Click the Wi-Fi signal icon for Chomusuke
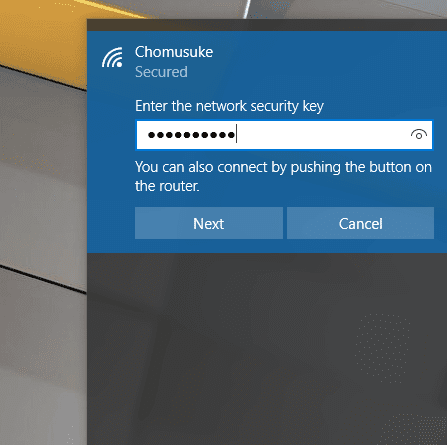448x445 pixels. point(112,57)
